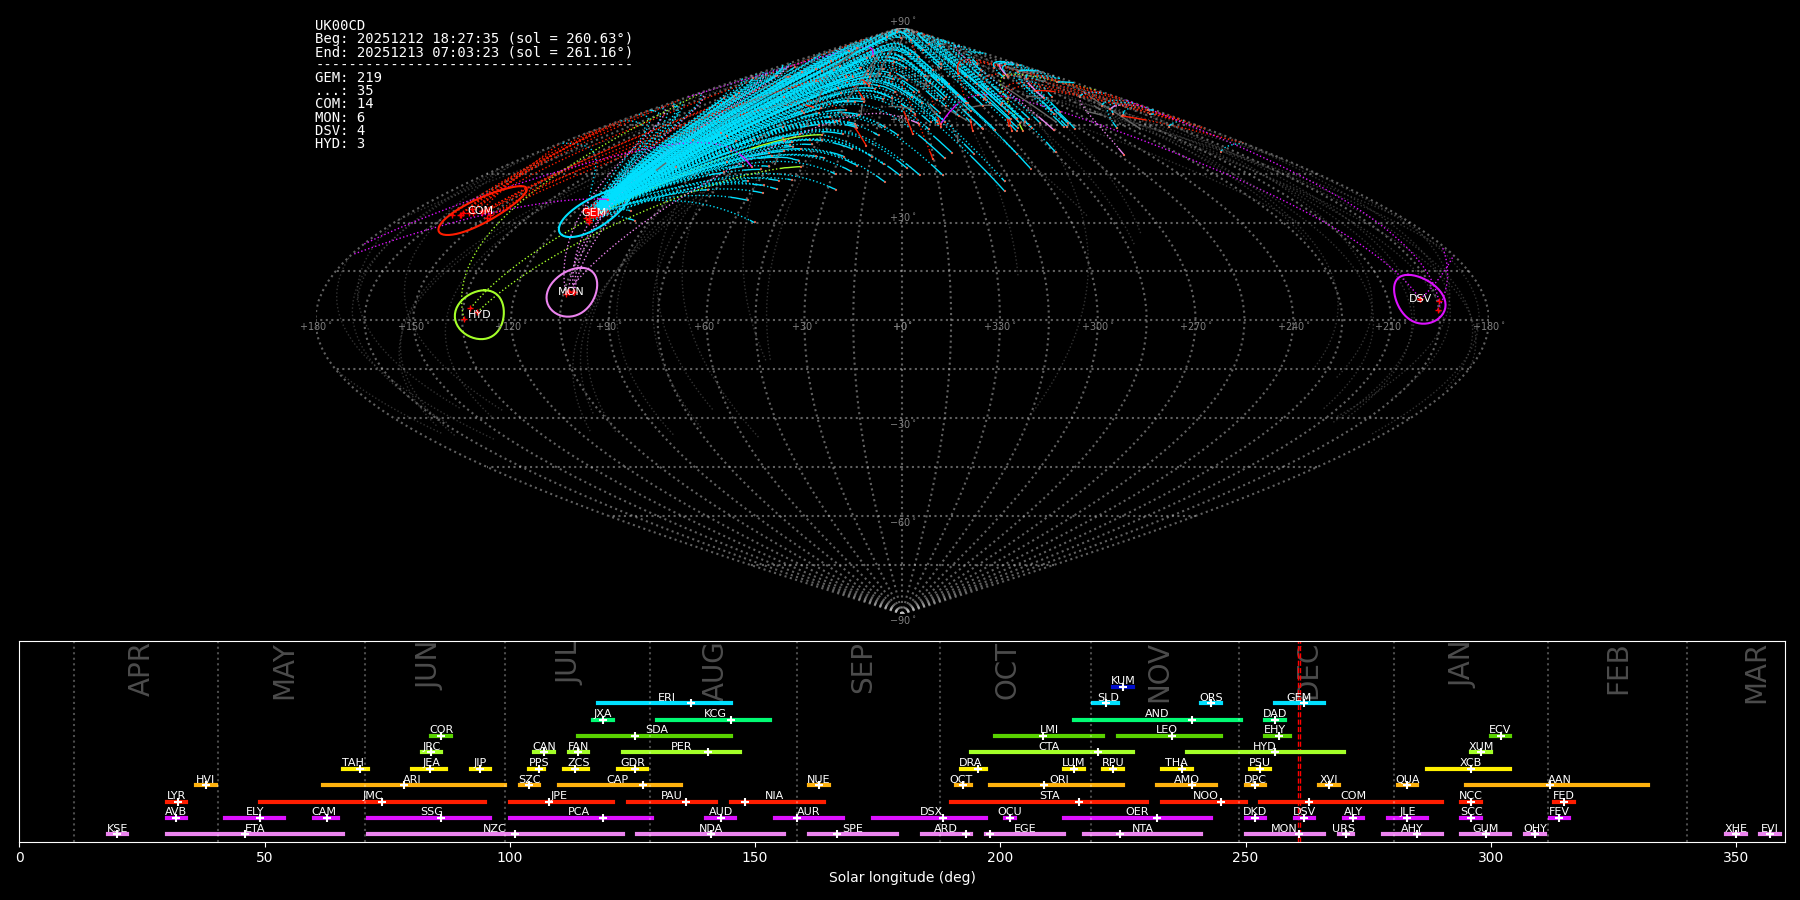Select the NZC shower label in timeline

pyautogui.click(x=494, y=828)
